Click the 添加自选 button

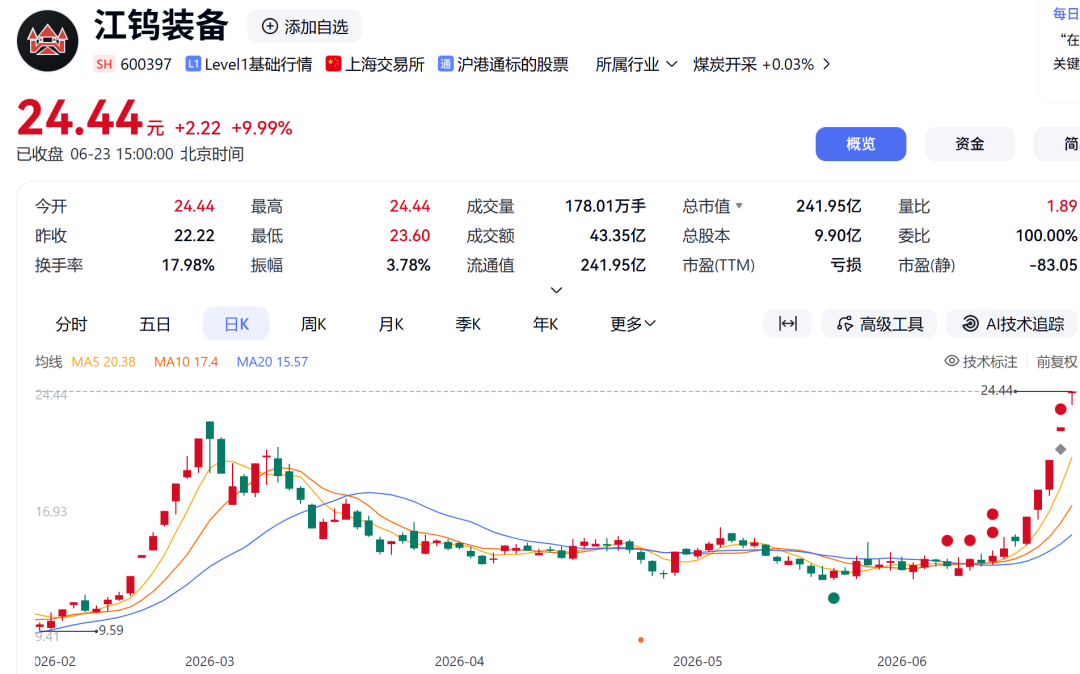[x=304, y=26]
